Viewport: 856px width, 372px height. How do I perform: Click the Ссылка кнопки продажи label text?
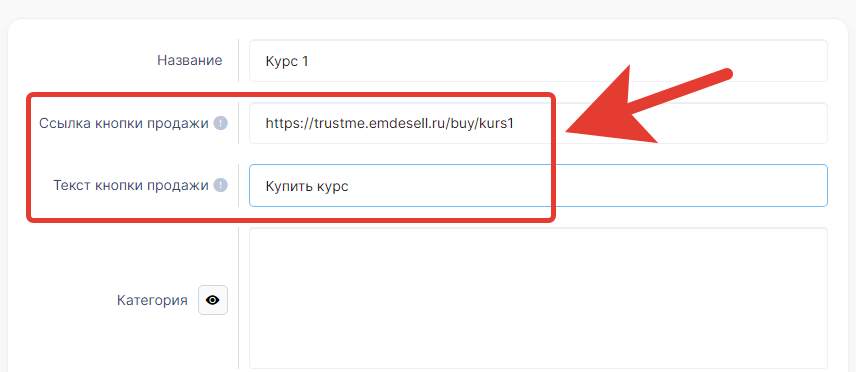tap(124, 123)
